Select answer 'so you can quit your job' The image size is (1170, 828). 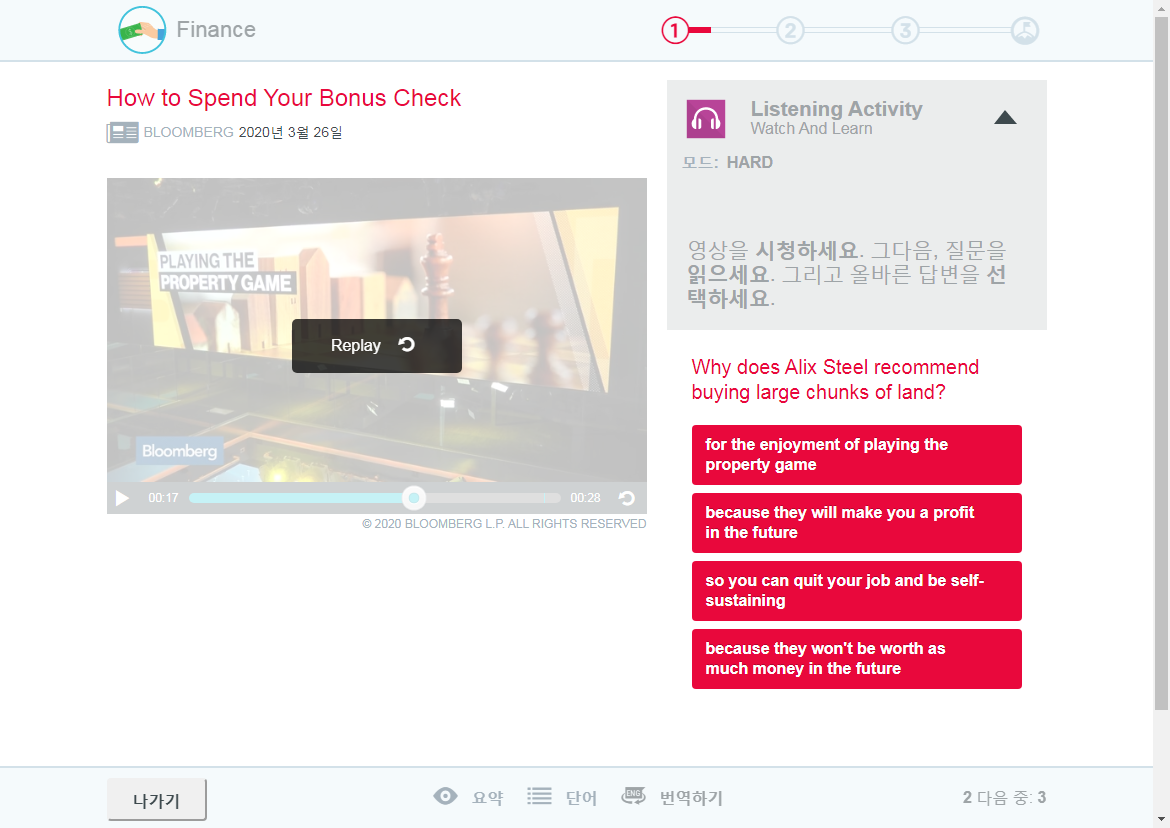857,591
